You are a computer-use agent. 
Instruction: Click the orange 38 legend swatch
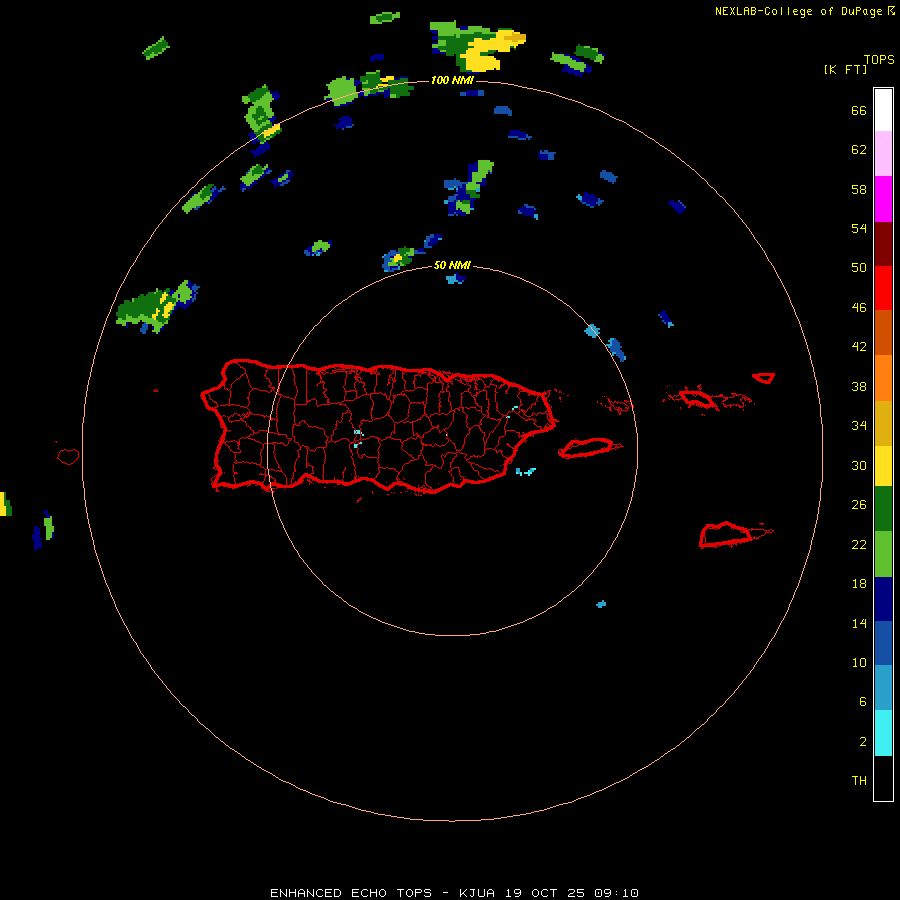click(883, 378)
